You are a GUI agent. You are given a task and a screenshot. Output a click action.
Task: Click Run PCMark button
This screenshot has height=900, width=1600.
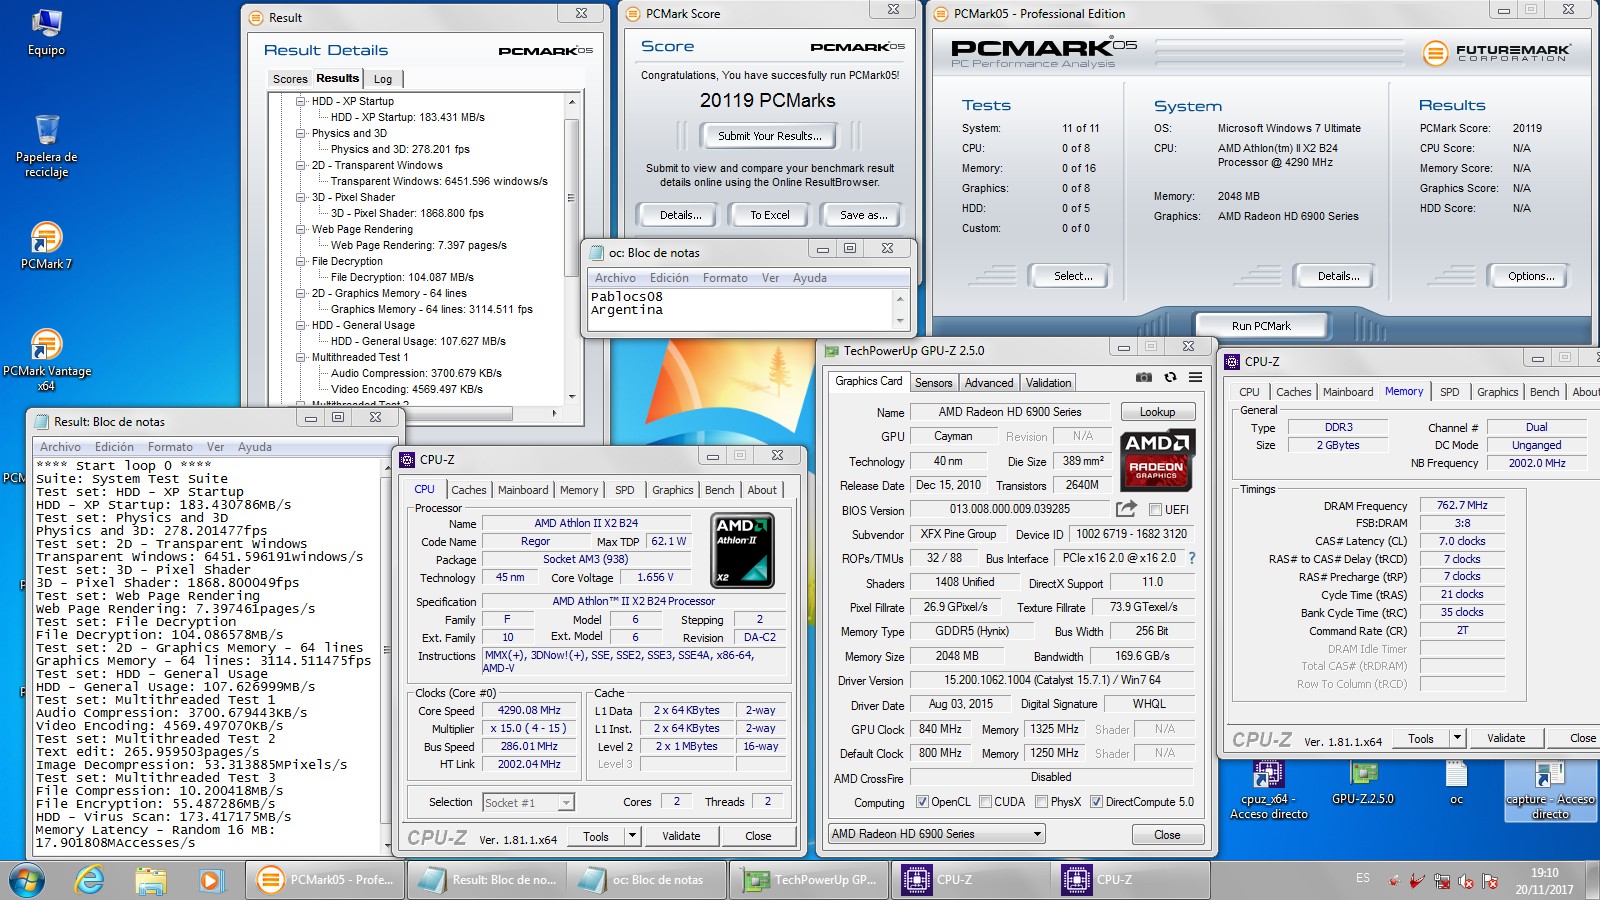coord(1260,326)
